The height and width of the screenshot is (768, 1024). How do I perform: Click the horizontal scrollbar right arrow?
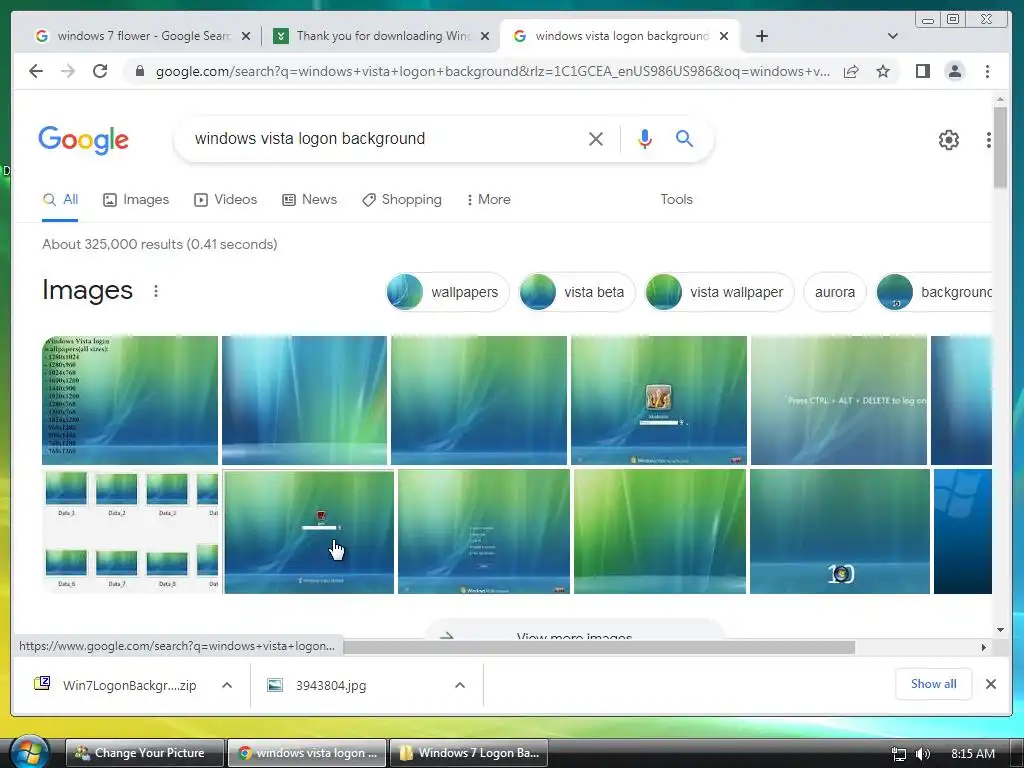click(x=984, y=647)
